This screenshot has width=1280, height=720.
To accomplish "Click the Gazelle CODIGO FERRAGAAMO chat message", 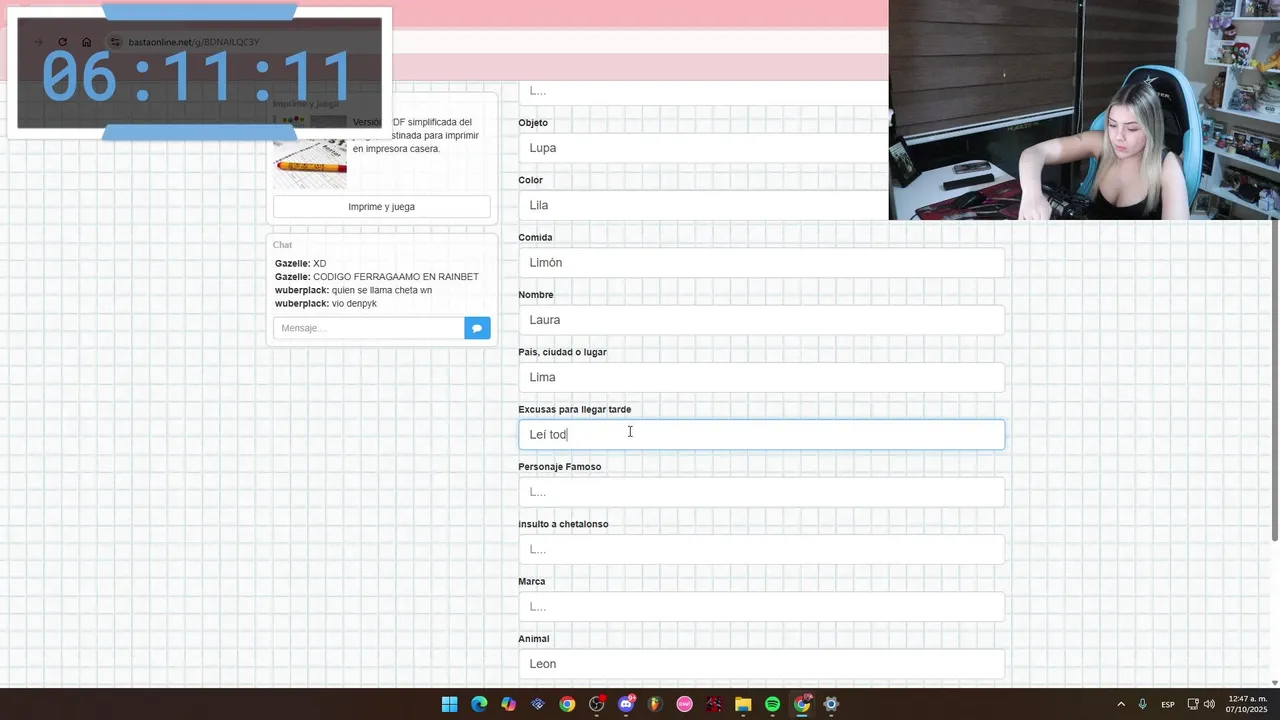I will click(x=377, y=277).
